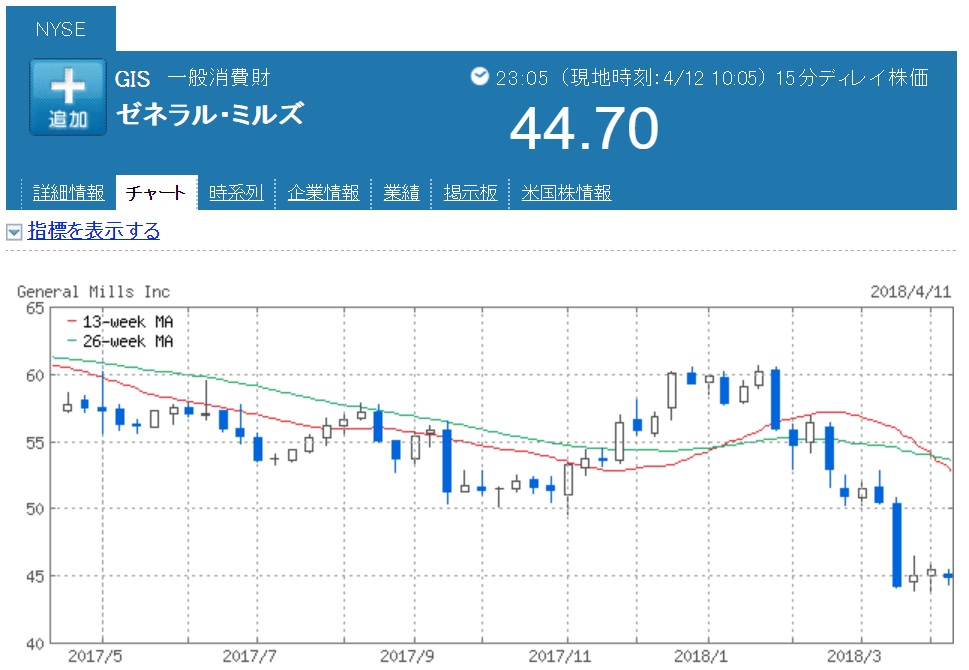Screen dimensions: 969x670
Task: Click the 指標を表示する link
Action: click(94, 231)
